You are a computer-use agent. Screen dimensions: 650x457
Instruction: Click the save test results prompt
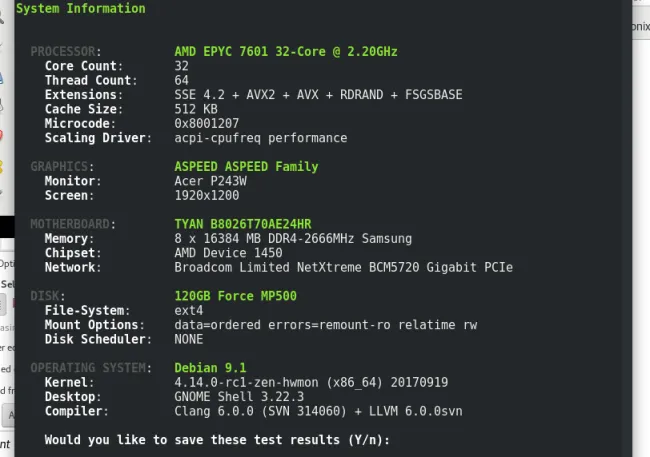(217, 440)
